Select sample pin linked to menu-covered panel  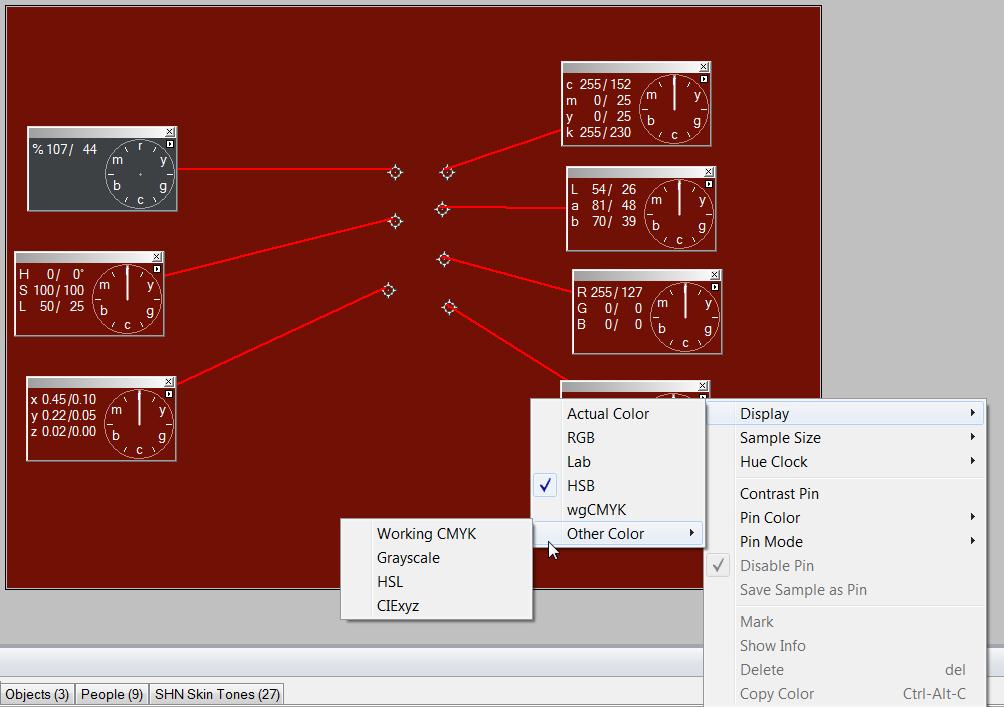449,308
